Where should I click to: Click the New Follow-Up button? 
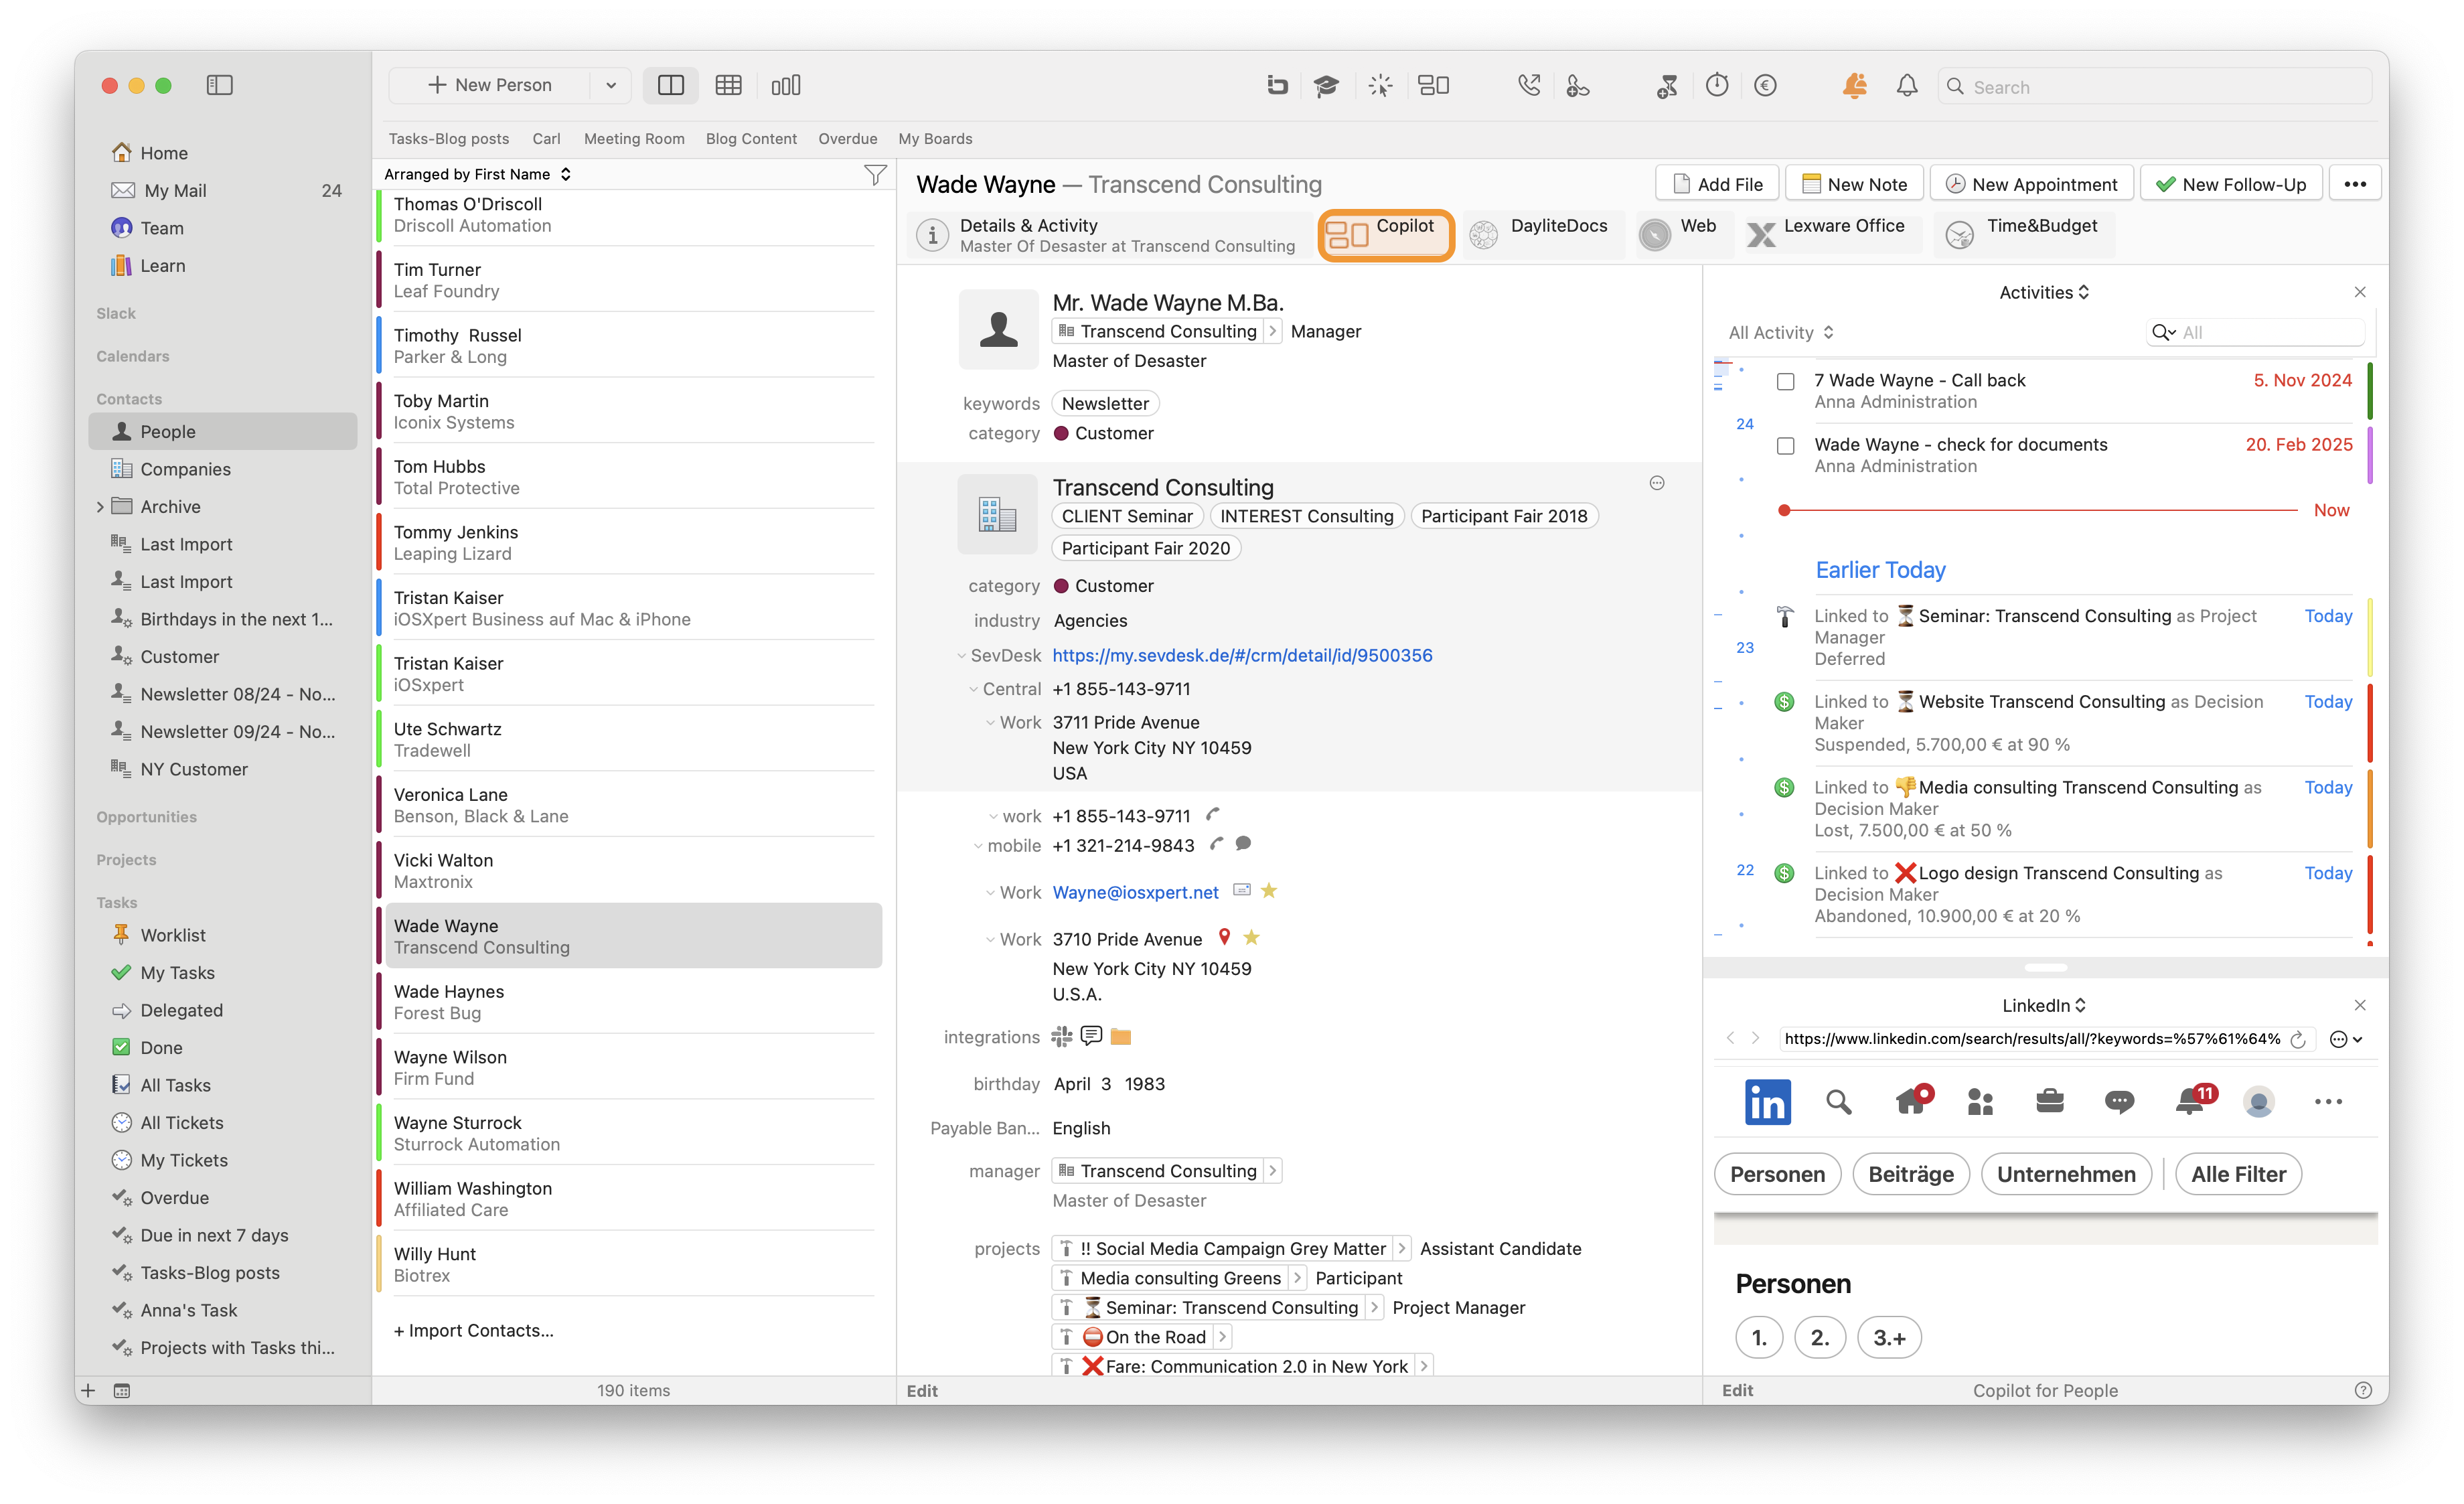pyautogui.click(x=2231, y=184)
